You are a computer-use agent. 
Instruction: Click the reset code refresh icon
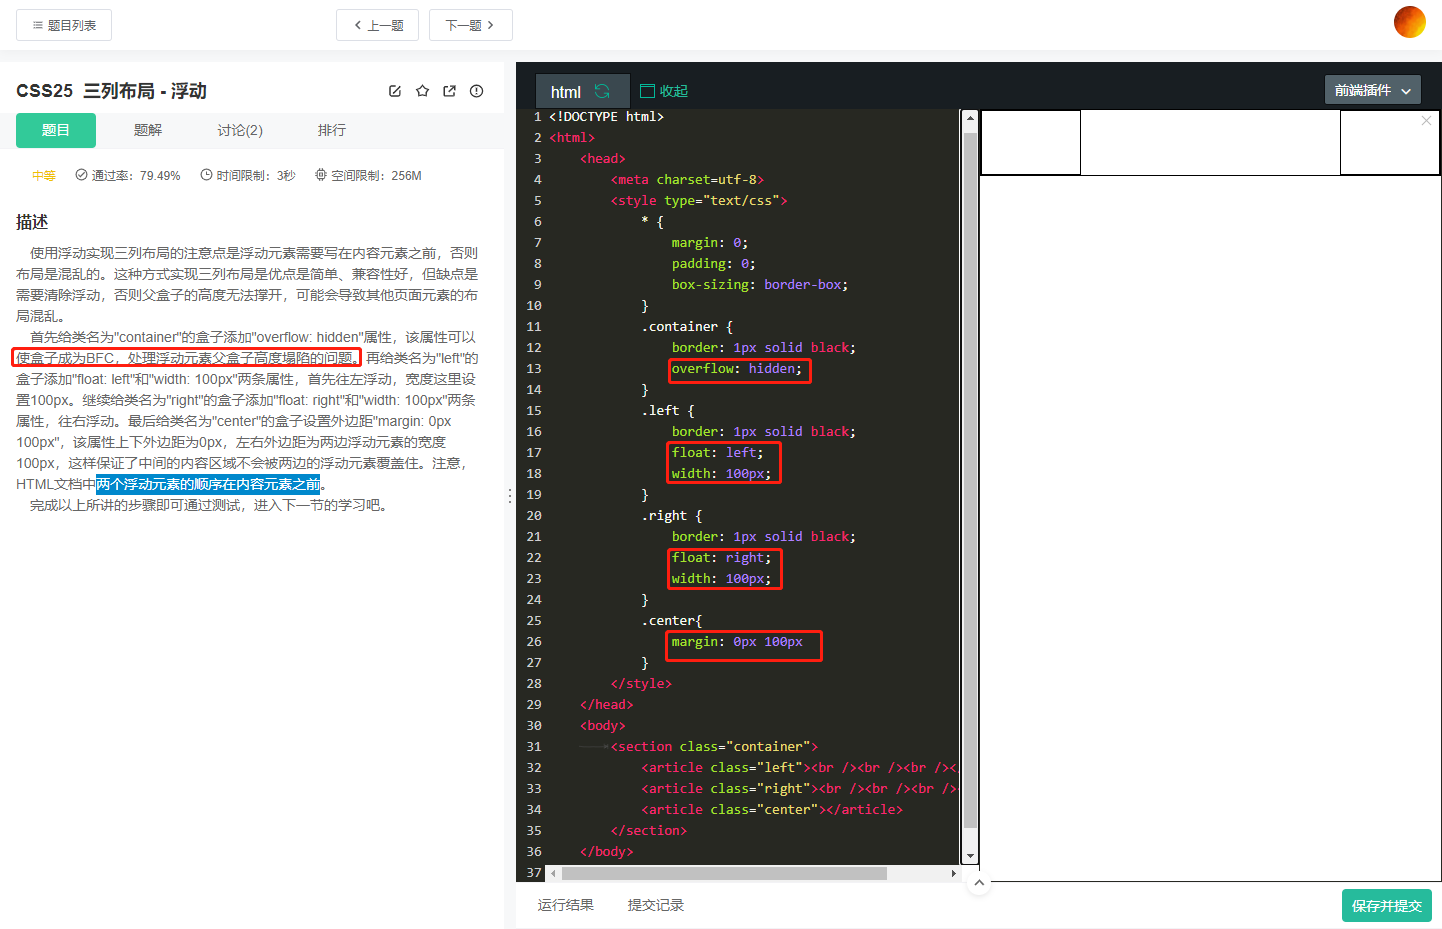pyautogui.click(x=602, y=91)
